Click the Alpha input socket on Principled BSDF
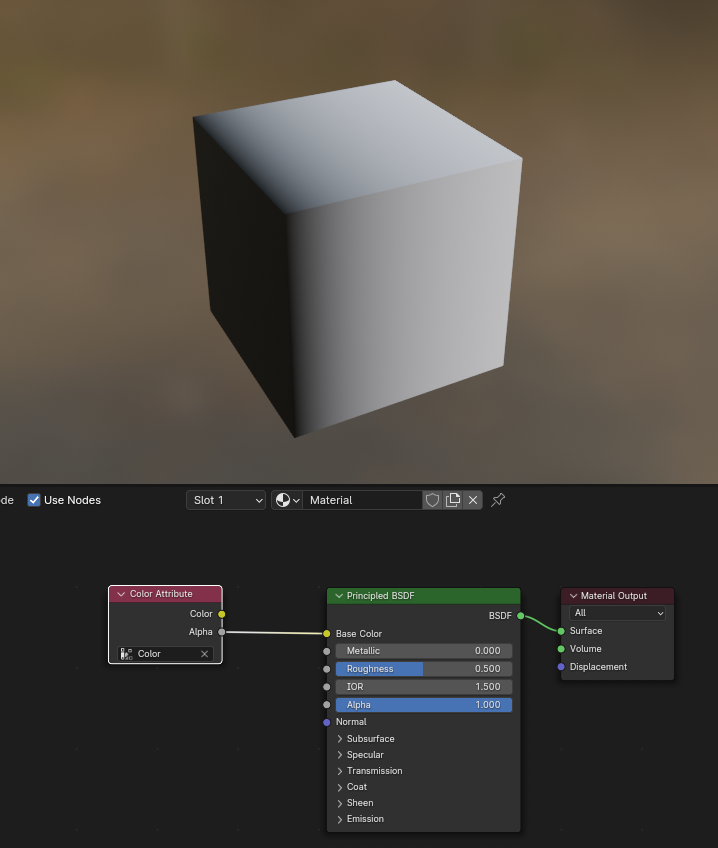 [327, 705]
